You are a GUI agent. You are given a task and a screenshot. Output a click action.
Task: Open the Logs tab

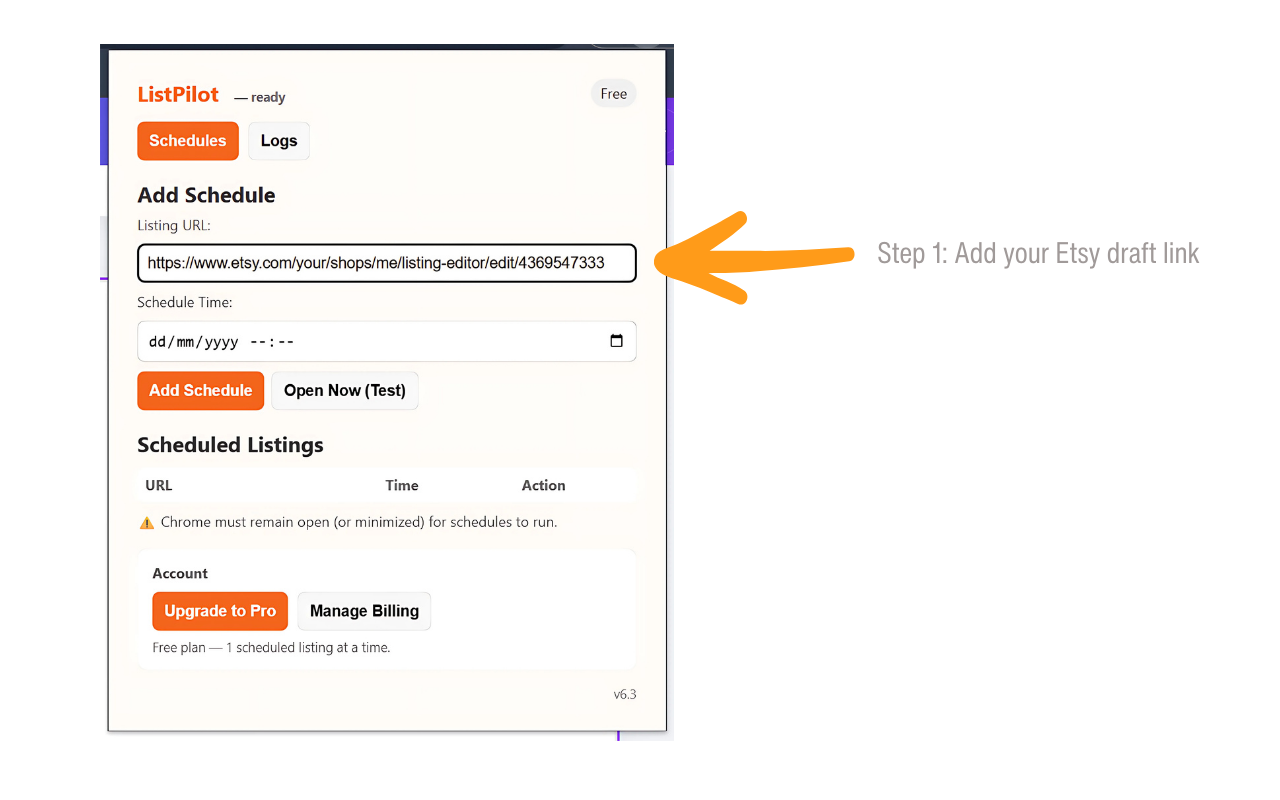279,141
